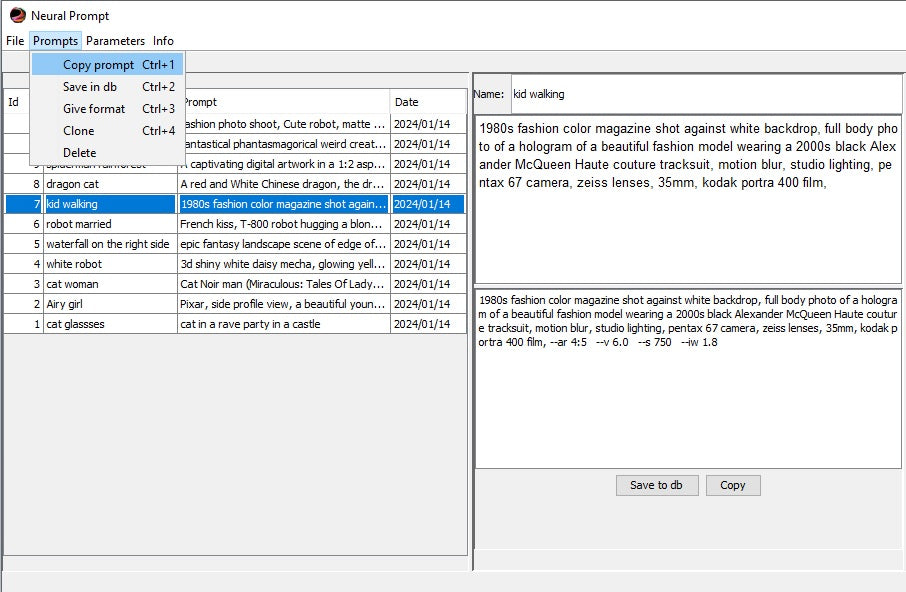906x592 pixels.
Task: Open the Info menu
Action: (x=163, y=41)
